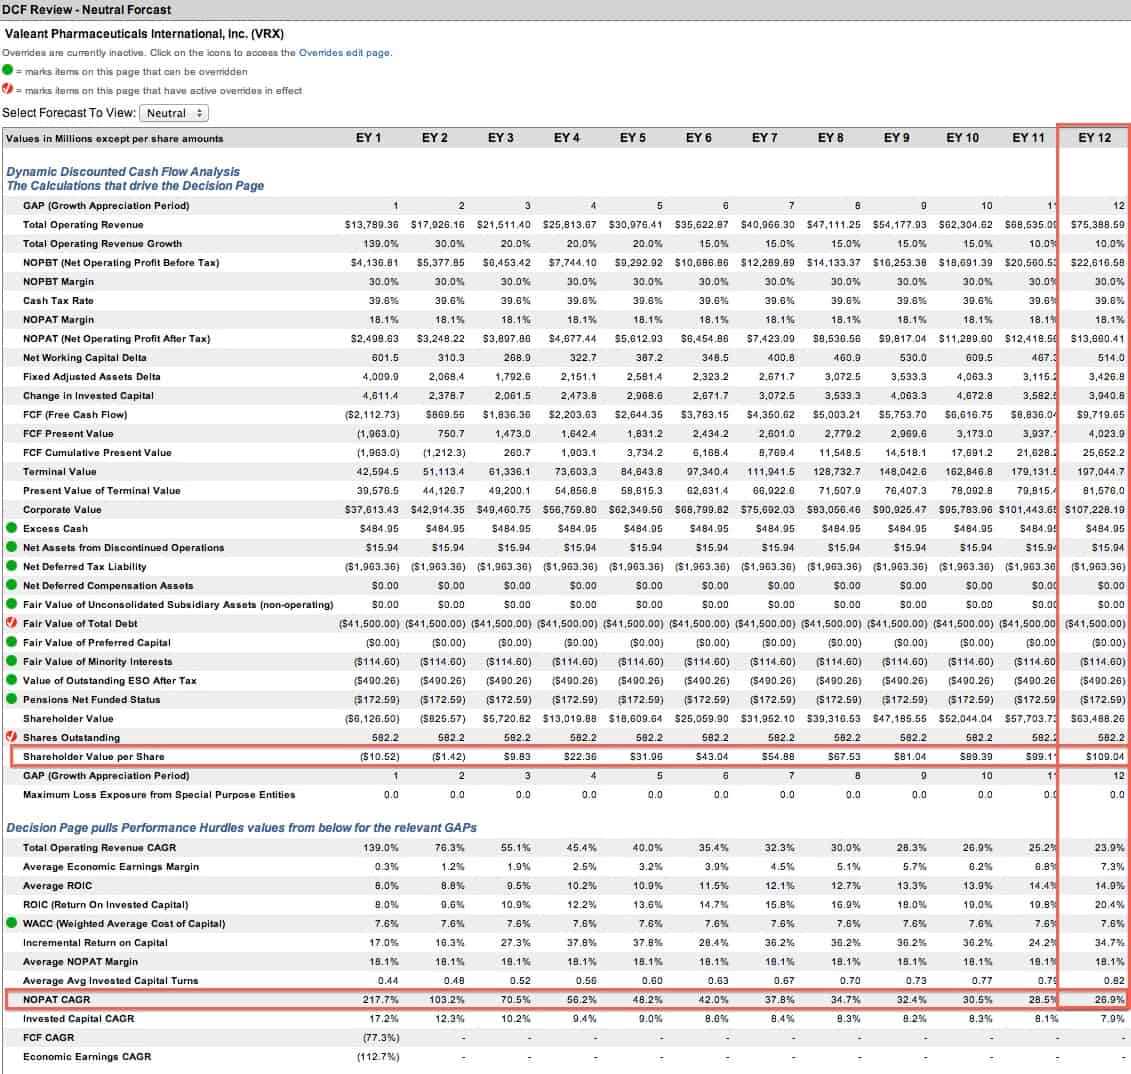
Task: Select the EY 10 column header
Action: pyautogui.click(x=963, y=138)
